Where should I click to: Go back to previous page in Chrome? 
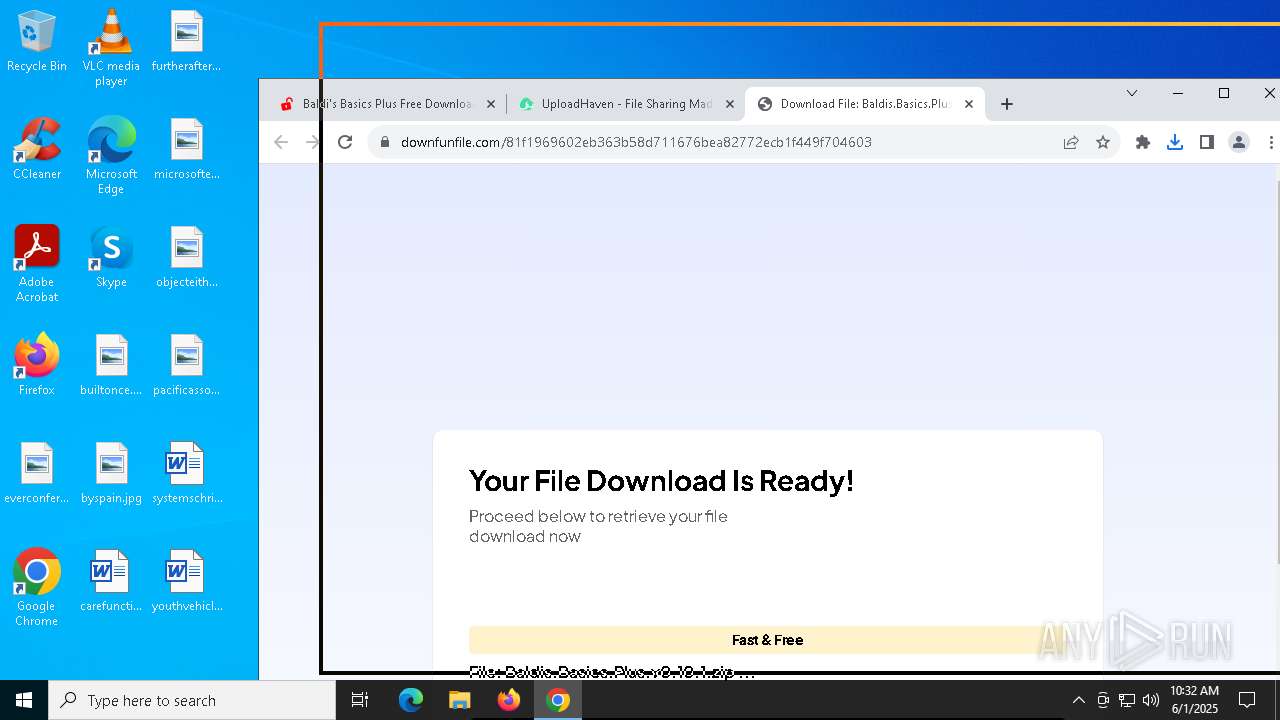pyautogui.click(x=281, y=142)
